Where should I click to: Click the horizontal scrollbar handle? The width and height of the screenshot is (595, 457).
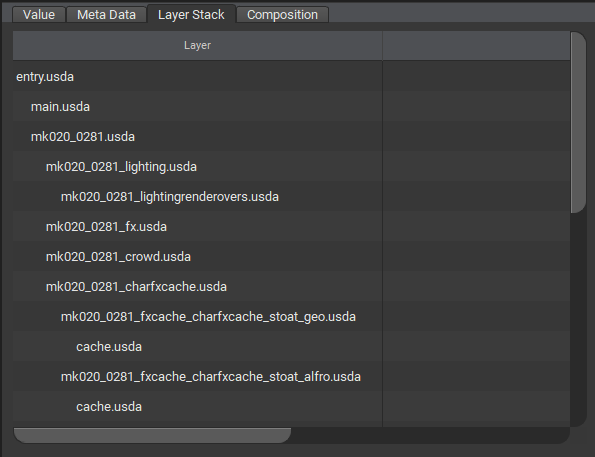point(153,435)
